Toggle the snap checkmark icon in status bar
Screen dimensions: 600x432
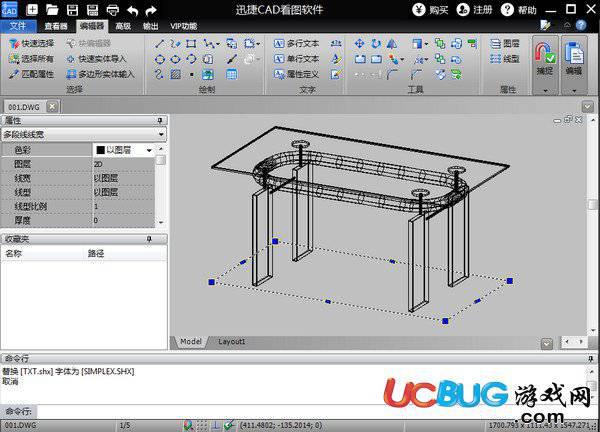pyautogui.click(x=229, y=425)
